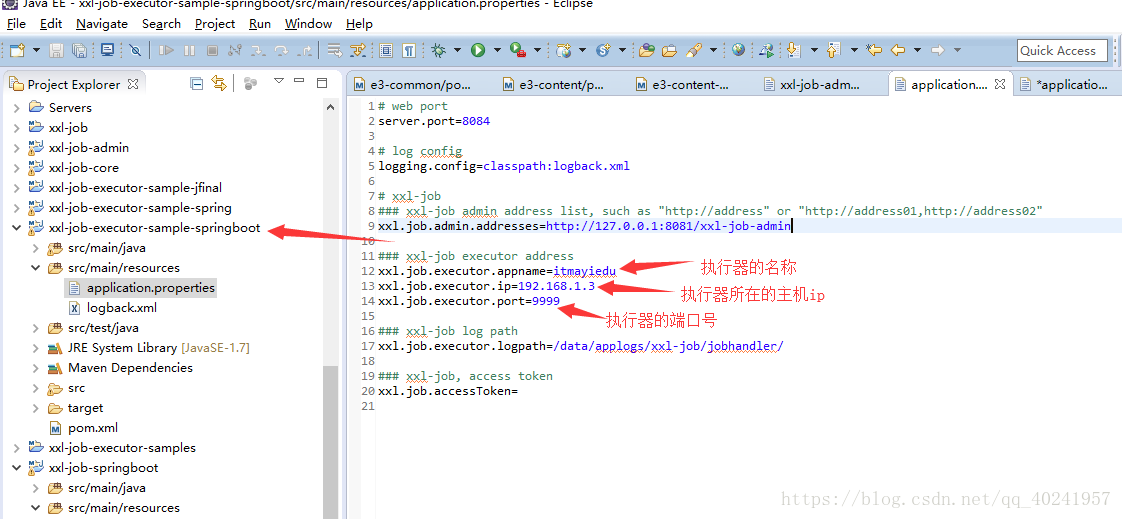Click the Previous Annotation icon
The height and width of the screenshot is (519, 1122).
coord(832,50)
